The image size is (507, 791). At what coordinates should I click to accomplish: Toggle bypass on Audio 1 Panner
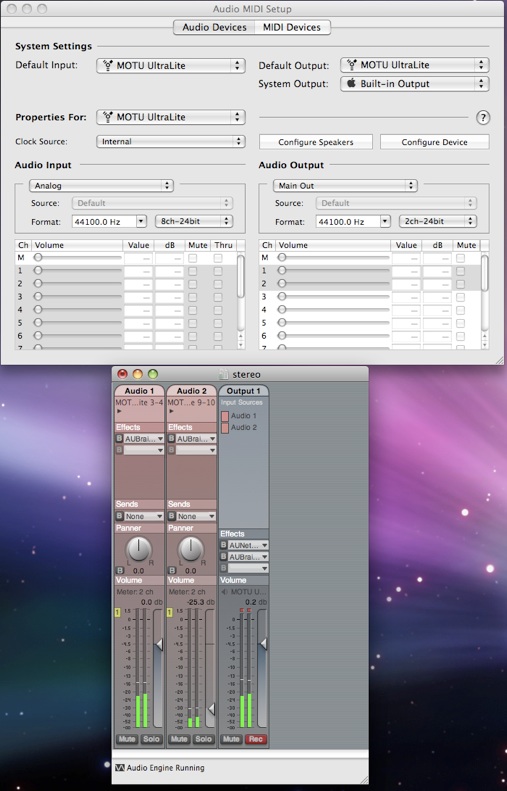[120, 571]
